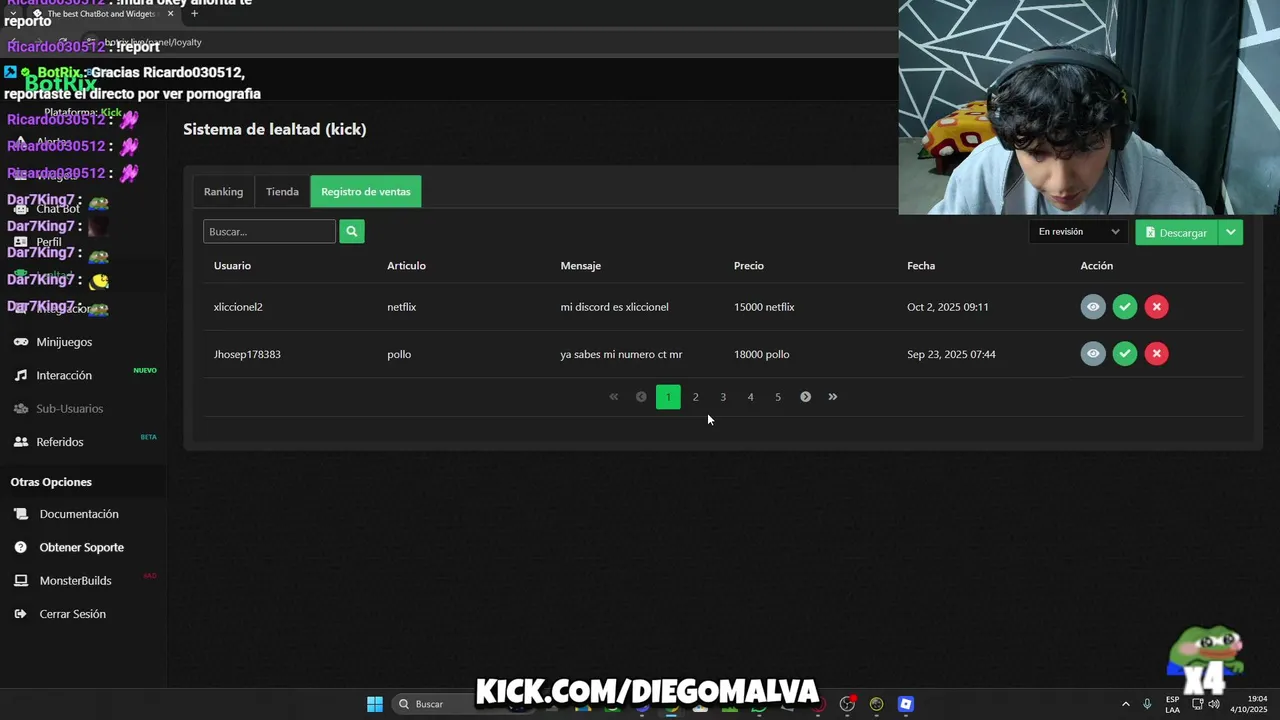
Task: Open Minijuegos in the sidebar
Action: click(64, 342)
